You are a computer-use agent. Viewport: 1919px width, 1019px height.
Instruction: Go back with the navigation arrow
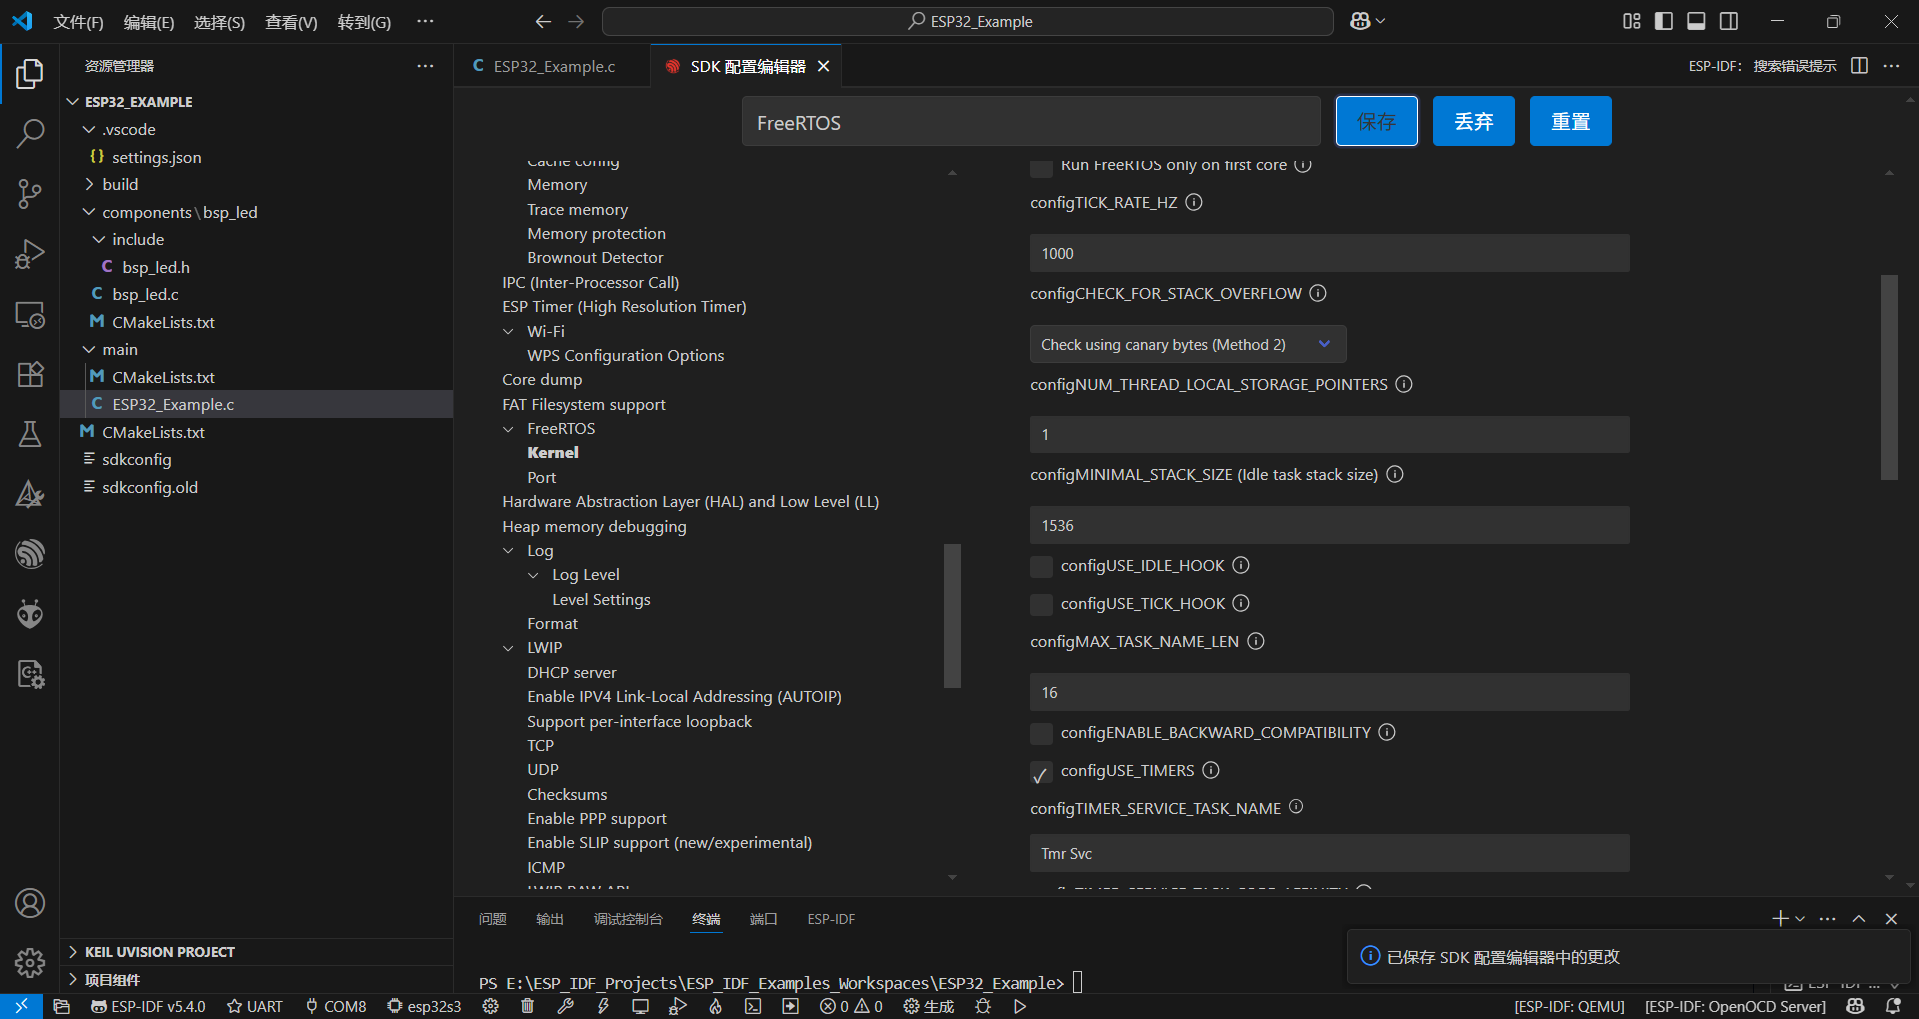click(x=543, y=21)
